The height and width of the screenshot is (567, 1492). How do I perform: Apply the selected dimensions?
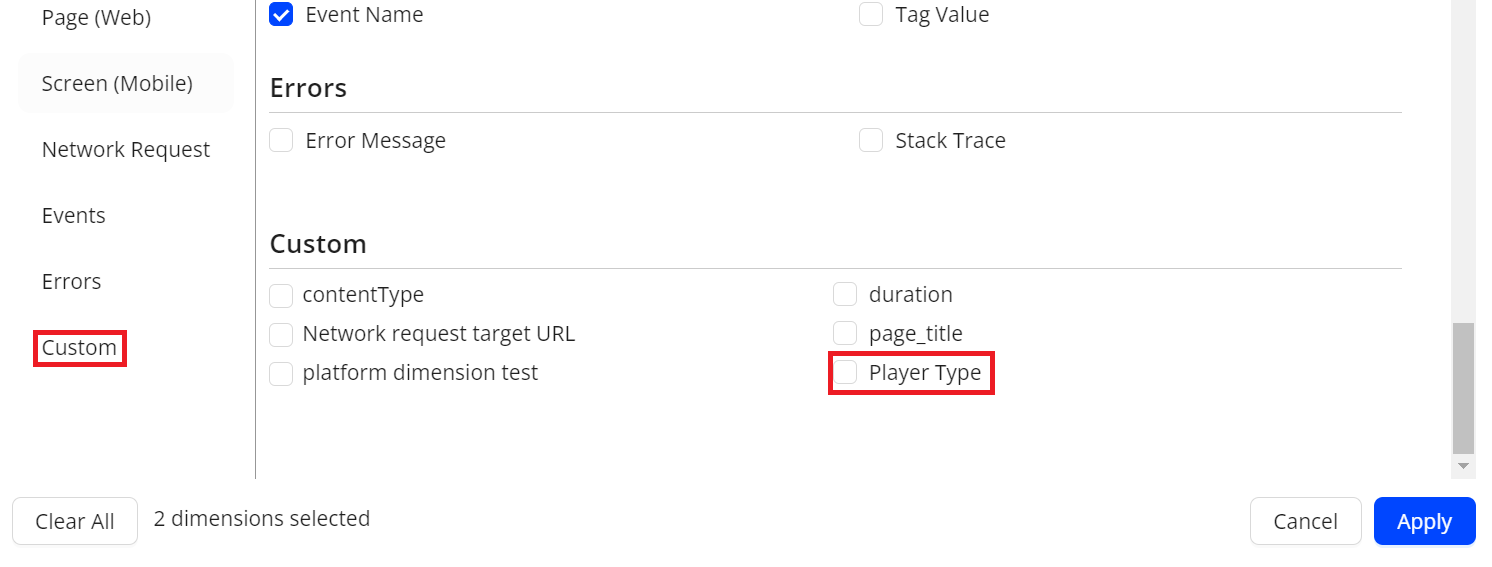(1424, 521)
